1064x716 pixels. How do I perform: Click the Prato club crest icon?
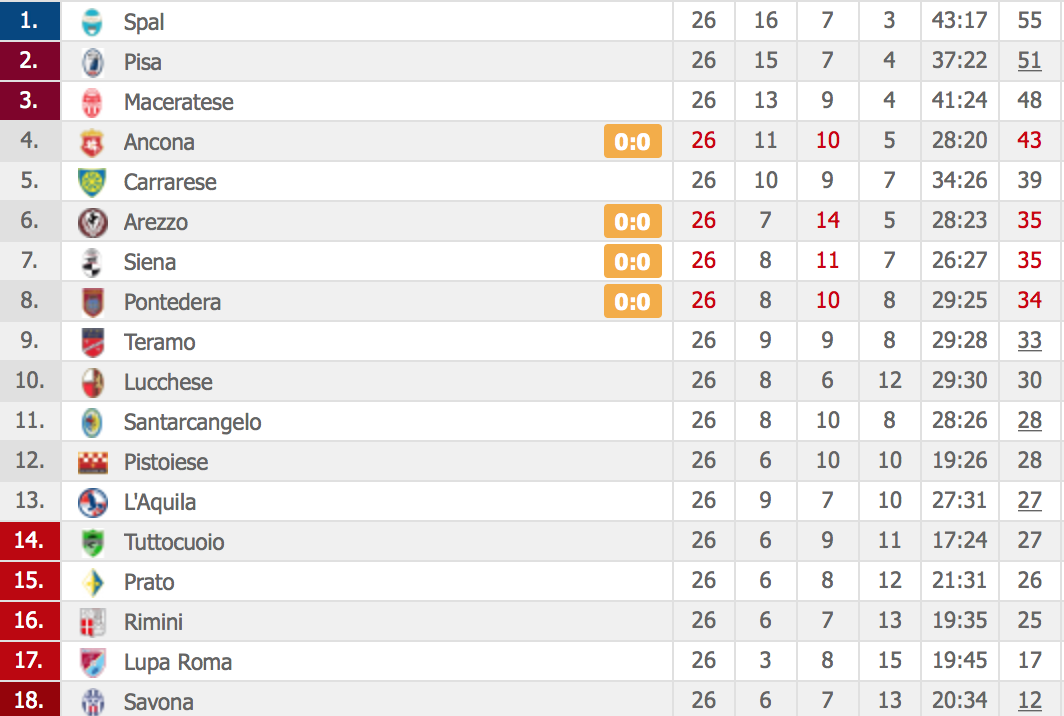point(93,581)
